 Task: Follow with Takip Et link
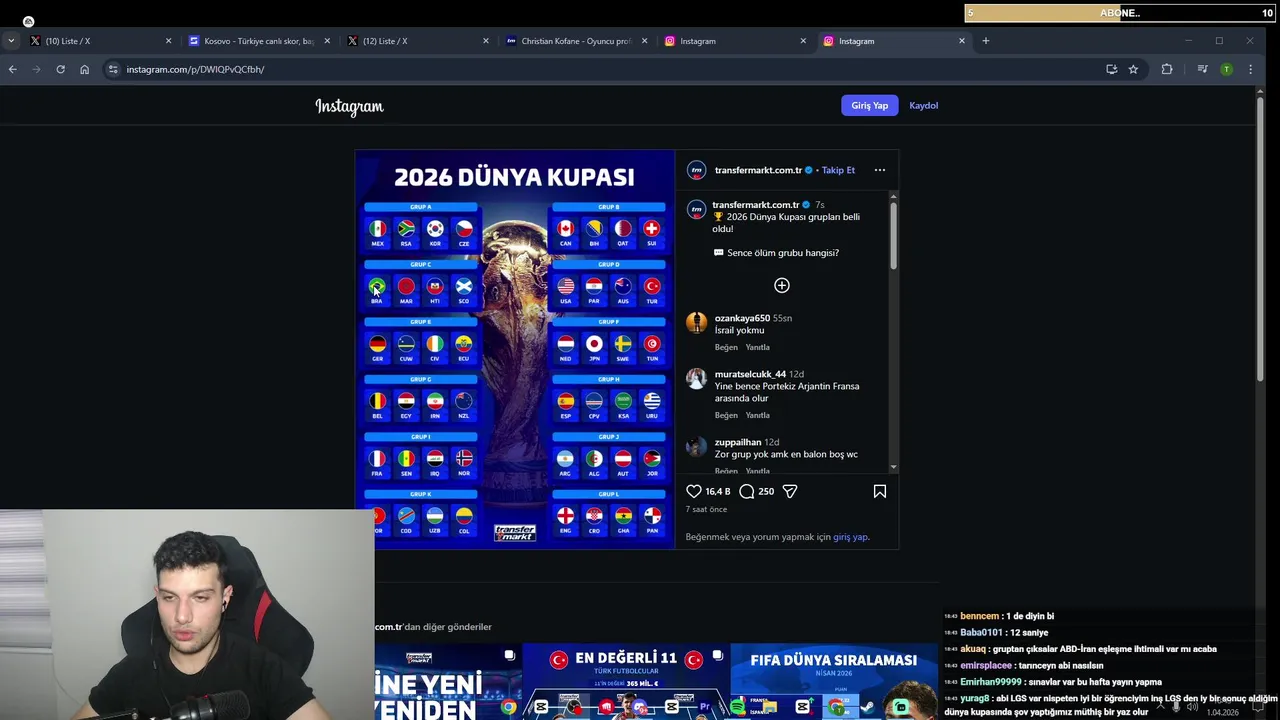838,170
